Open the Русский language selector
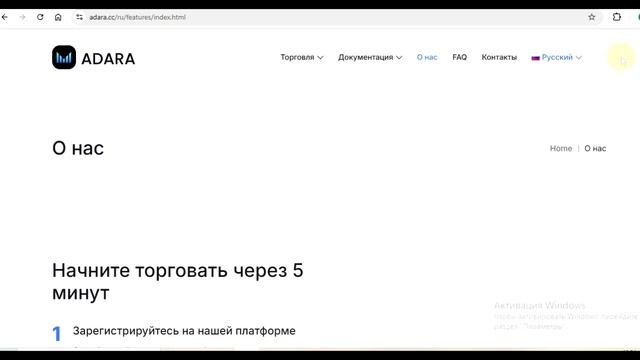 (x=556, y=57)
